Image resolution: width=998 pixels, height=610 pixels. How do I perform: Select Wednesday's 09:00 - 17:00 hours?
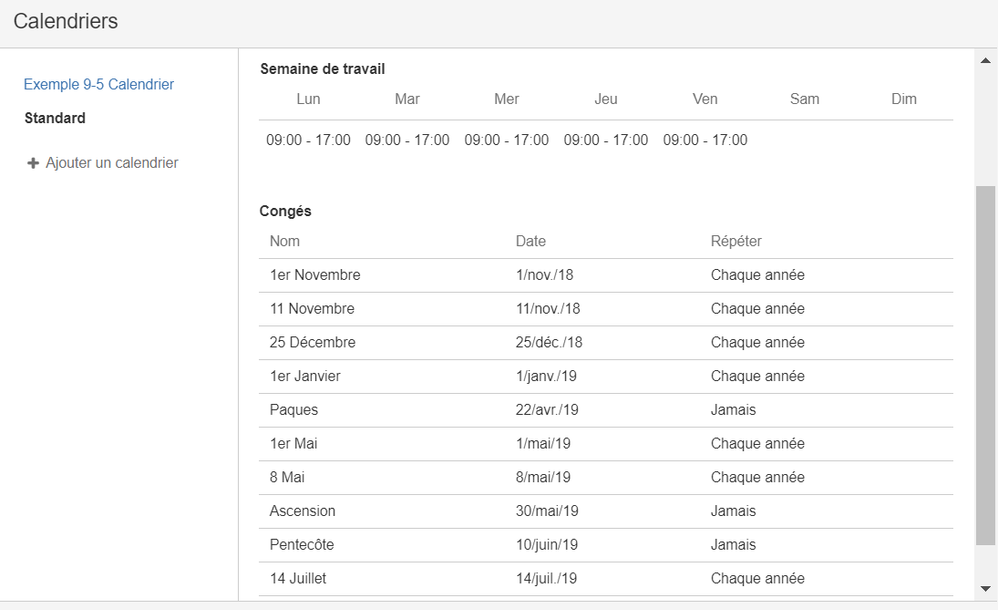[x=507, y=140]
